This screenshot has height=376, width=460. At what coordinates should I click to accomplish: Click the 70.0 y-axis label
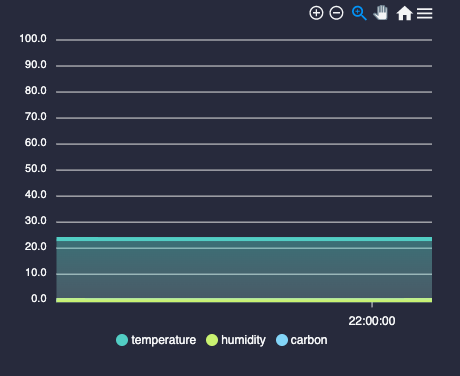coord(36,117)
